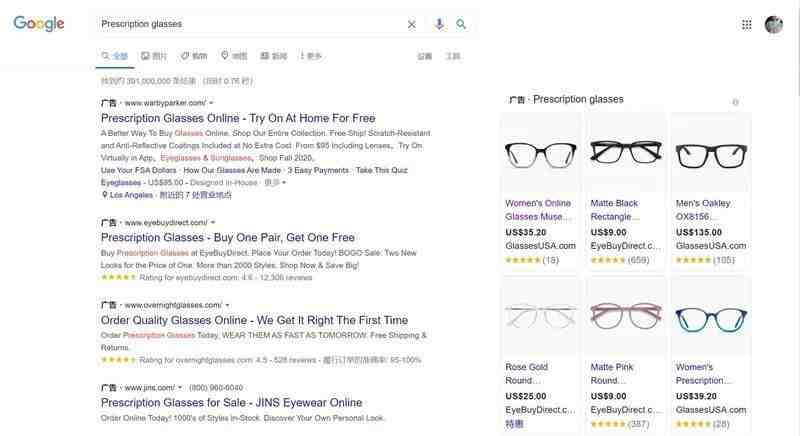Click the Men's Oakley OX8156 glasses thumbnail
The height and width of the screenshot is (436, 800).
click(x=711, y=154)
